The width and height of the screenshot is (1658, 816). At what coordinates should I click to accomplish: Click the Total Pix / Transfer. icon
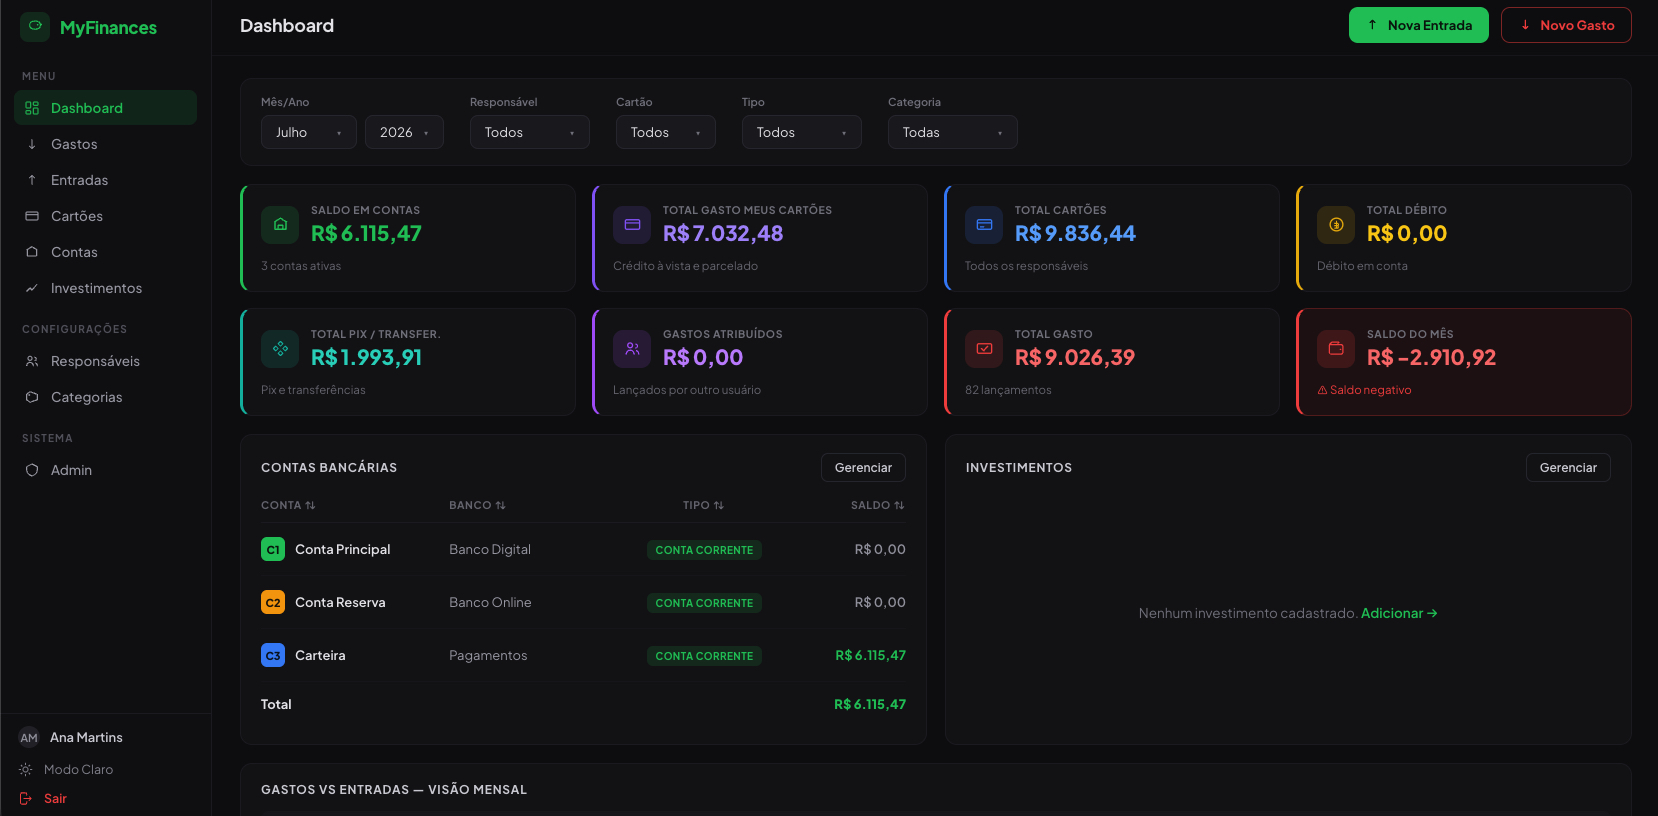[280, 349]
